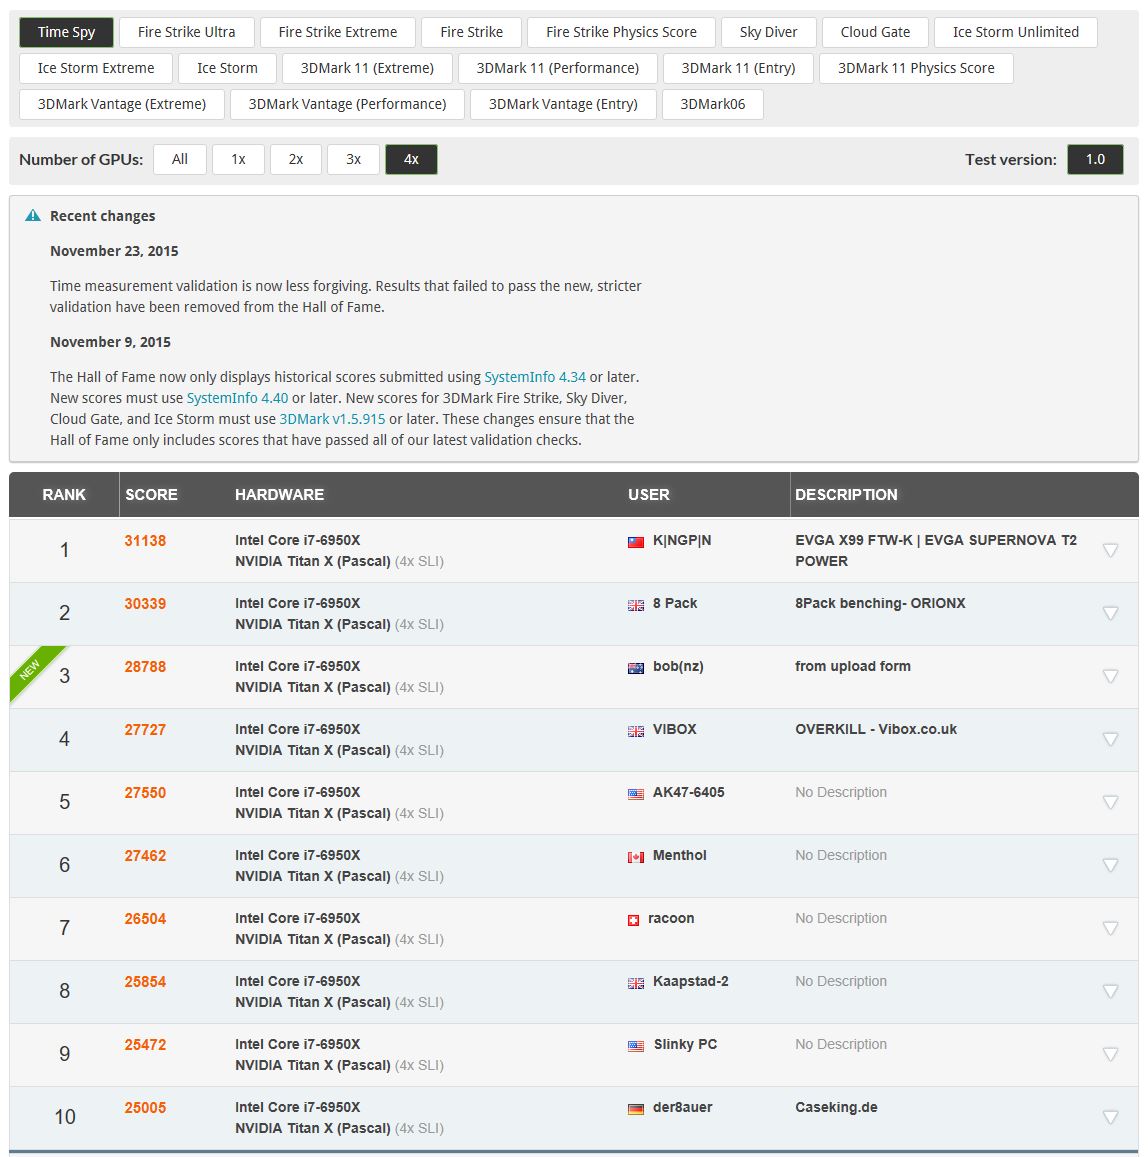The height and width of the screenshot is (1157, 1148).
Task: Click the Swiss flag icon beside racoon
Action: point(633,920)
